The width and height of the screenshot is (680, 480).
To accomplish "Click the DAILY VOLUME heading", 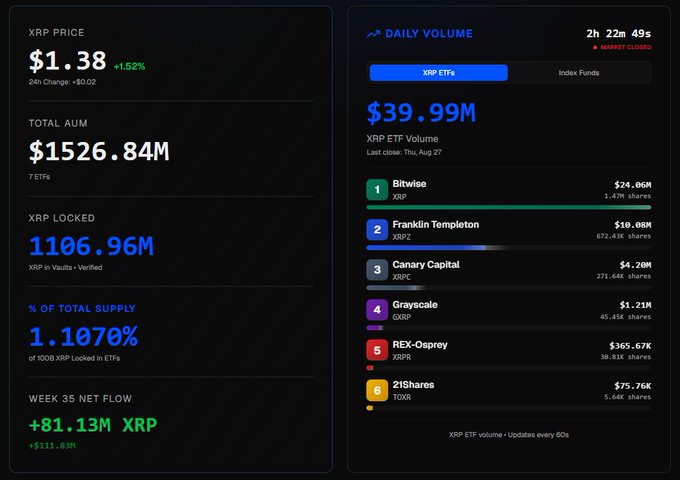I will [429, 34].
